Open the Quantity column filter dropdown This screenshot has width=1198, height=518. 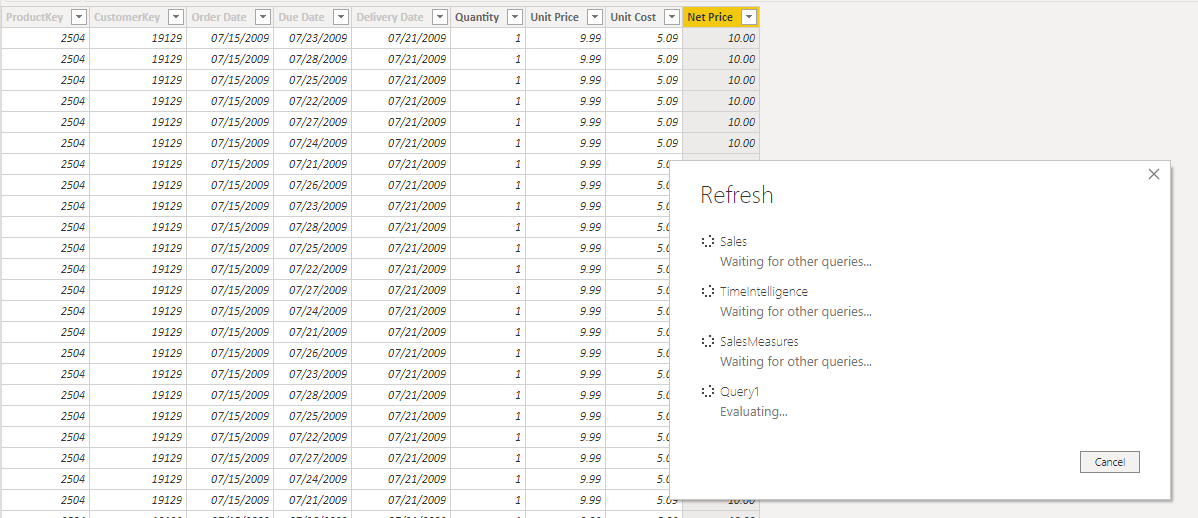point(515,17)
